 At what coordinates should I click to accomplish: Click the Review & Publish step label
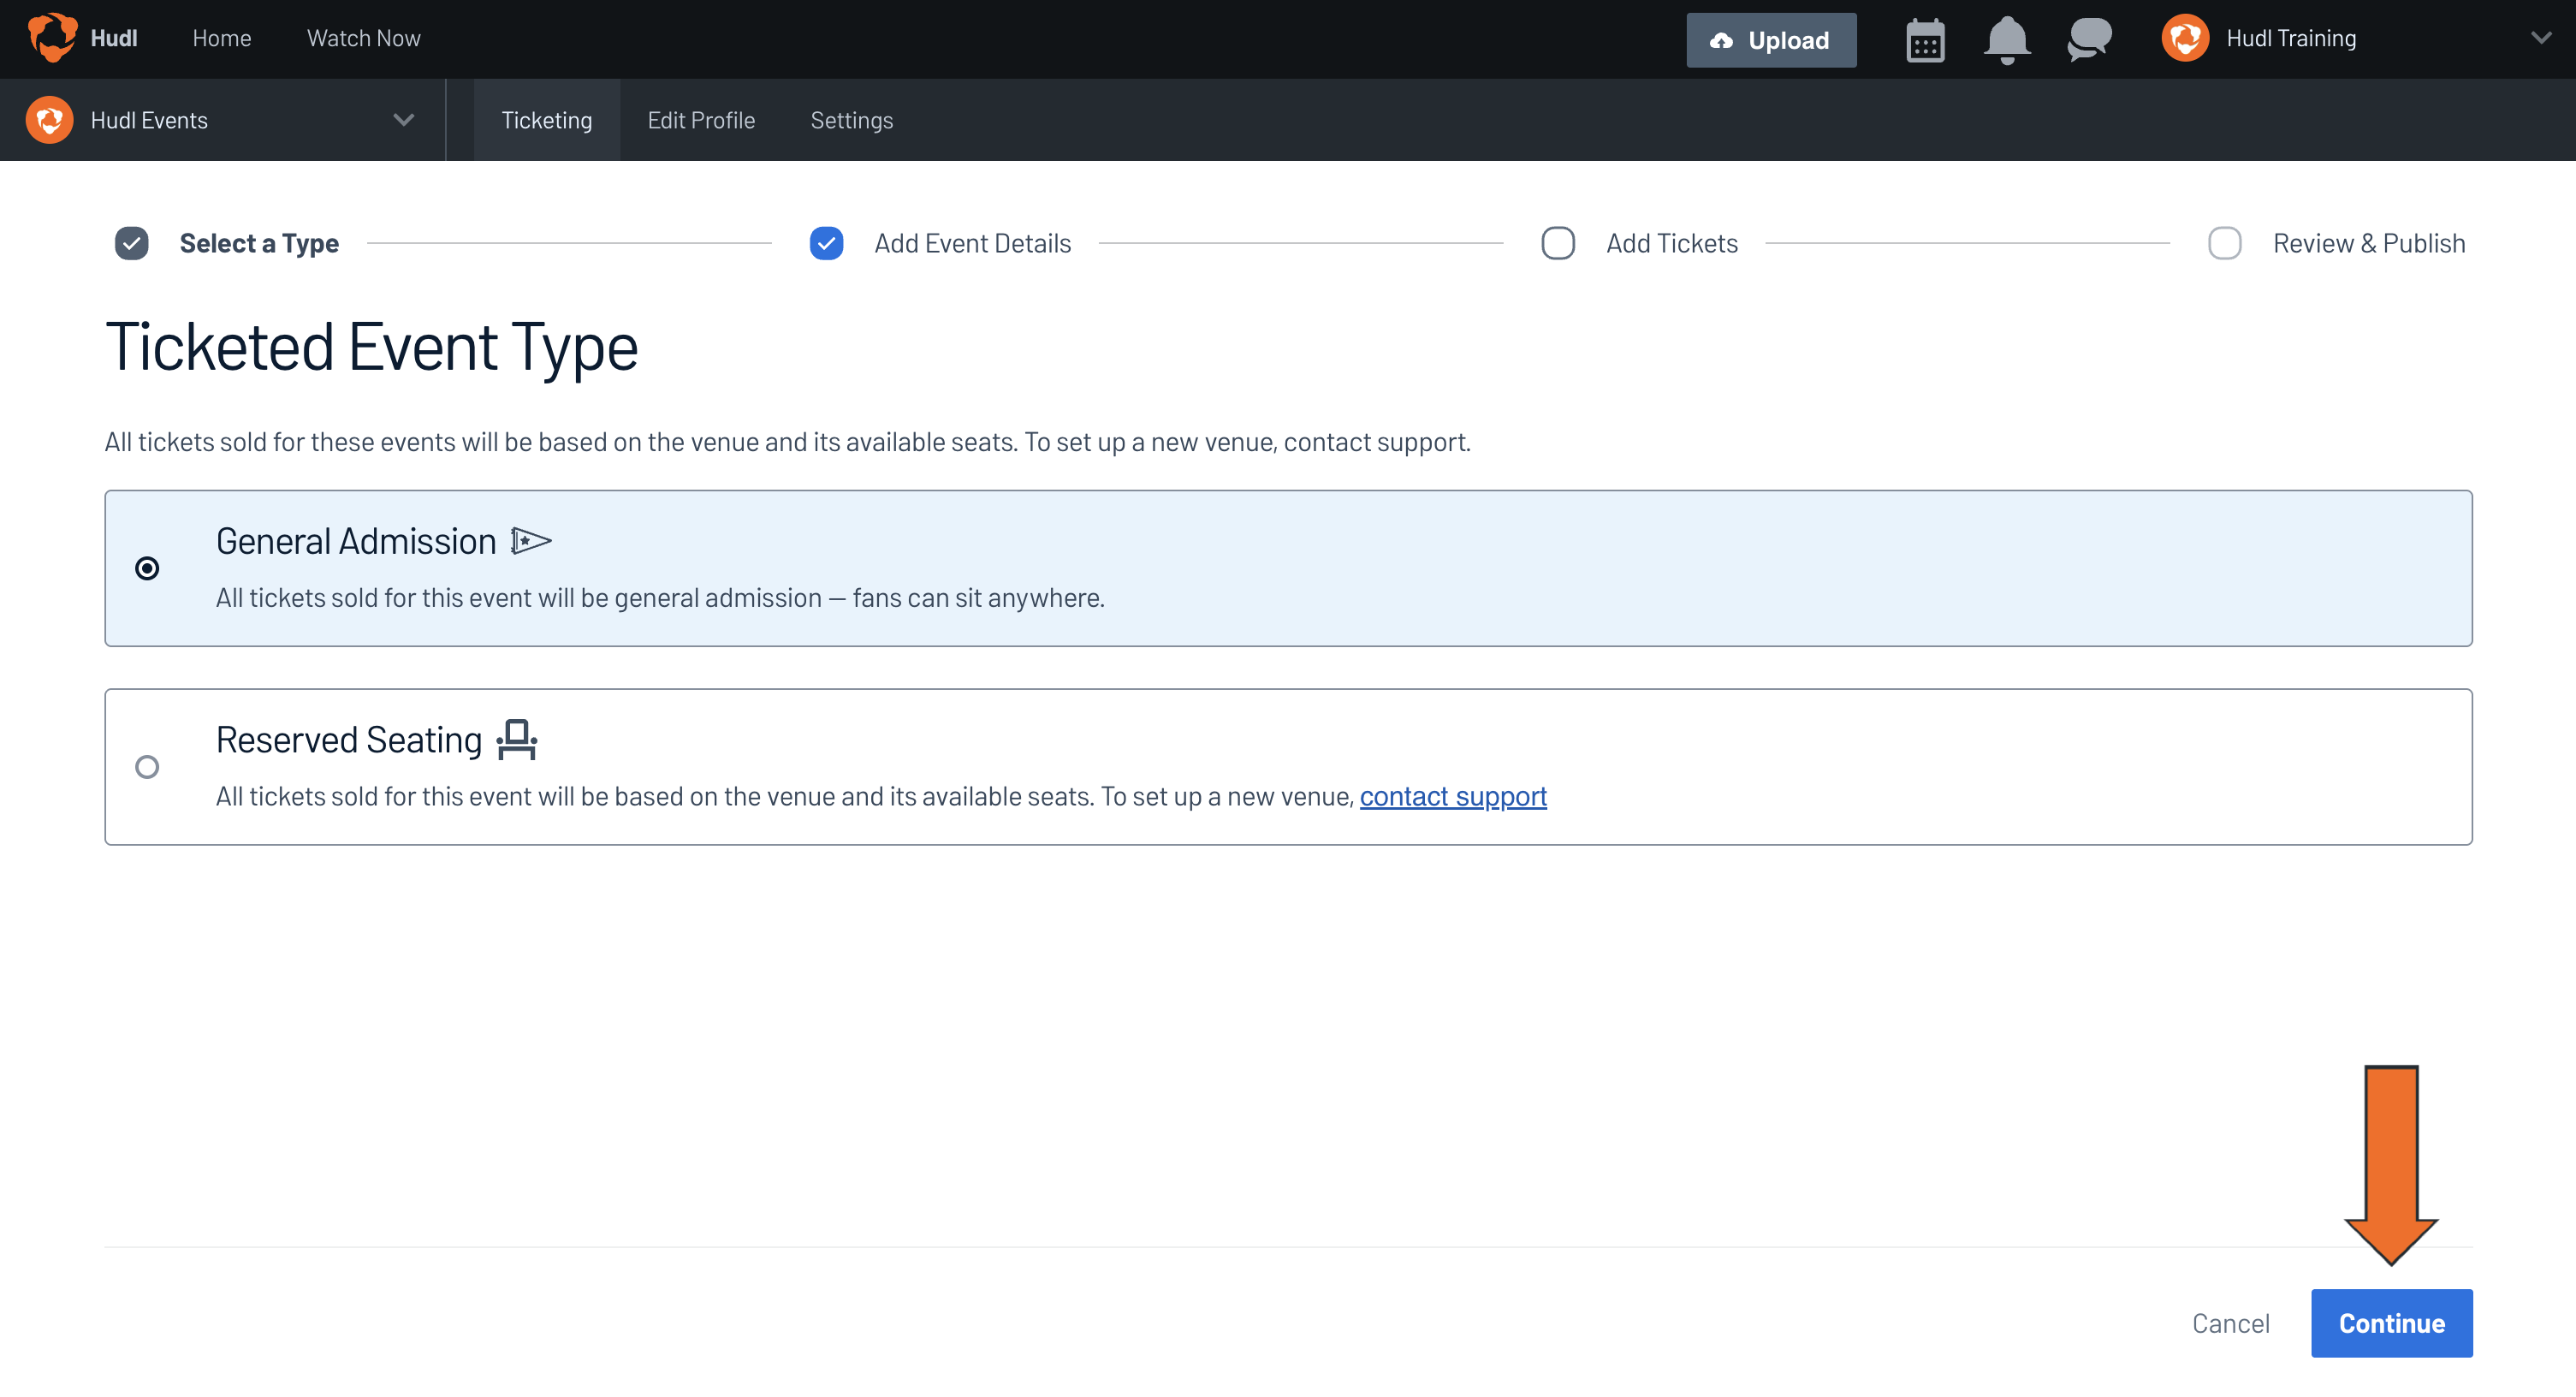coord(2369,243)
